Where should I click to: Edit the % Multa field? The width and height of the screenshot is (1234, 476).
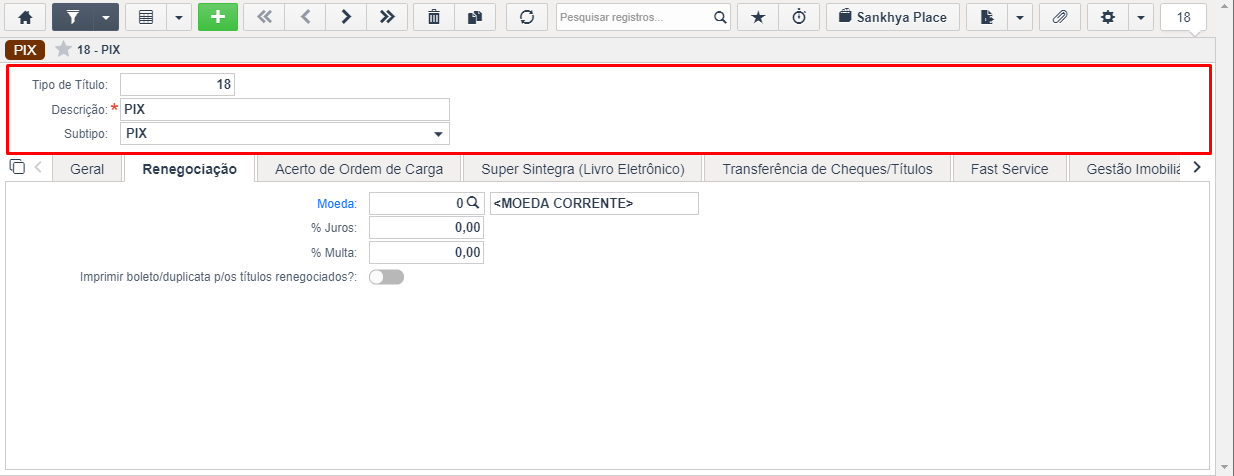pyautogui.click(x=427, y=253)
